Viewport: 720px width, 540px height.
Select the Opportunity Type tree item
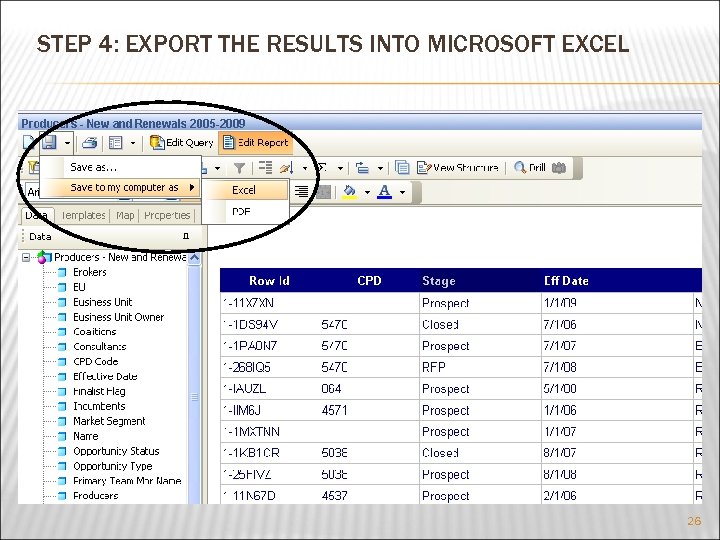112,466
